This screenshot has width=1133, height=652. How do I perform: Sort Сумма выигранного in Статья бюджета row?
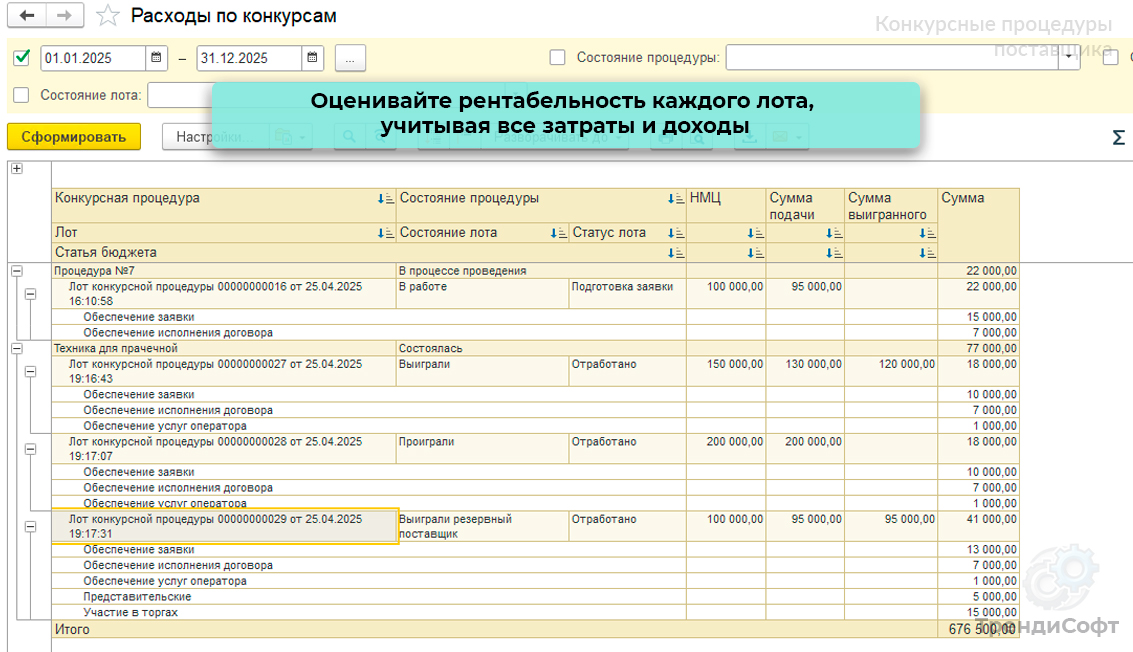(x=927, y=252)
